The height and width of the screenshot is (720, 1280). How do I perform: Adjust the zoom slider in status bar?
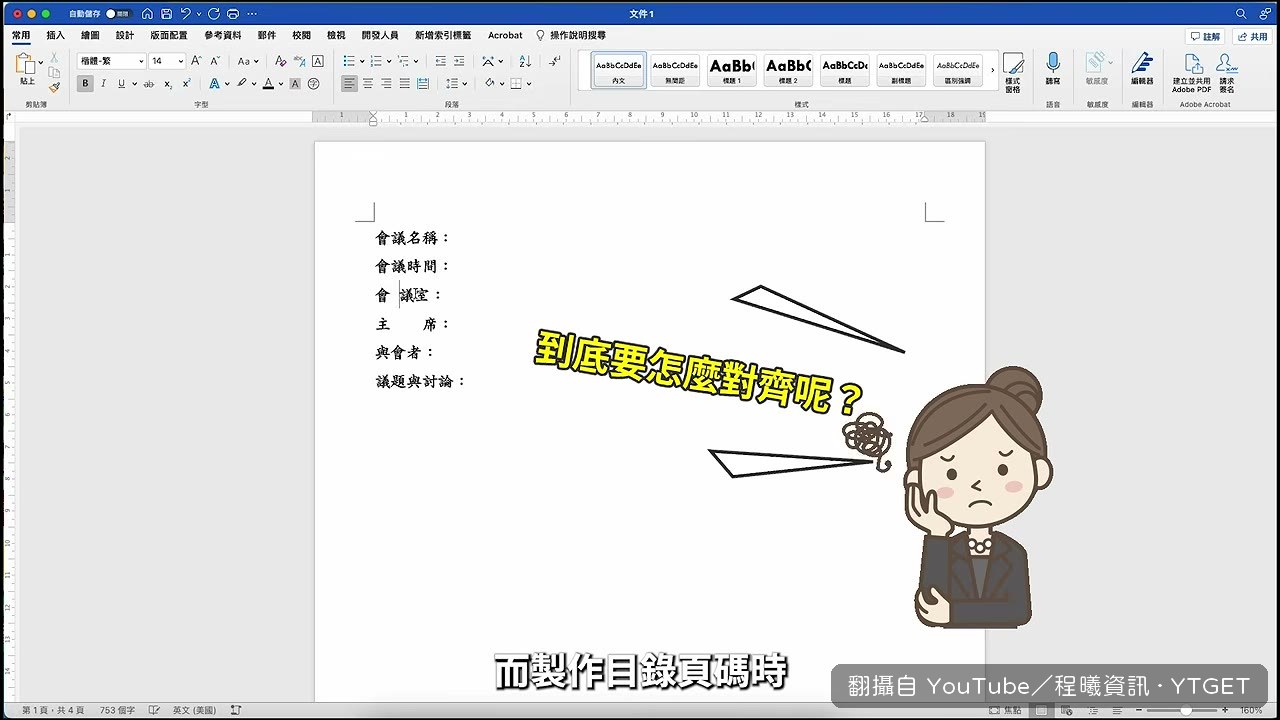(x=1185, y=710)
